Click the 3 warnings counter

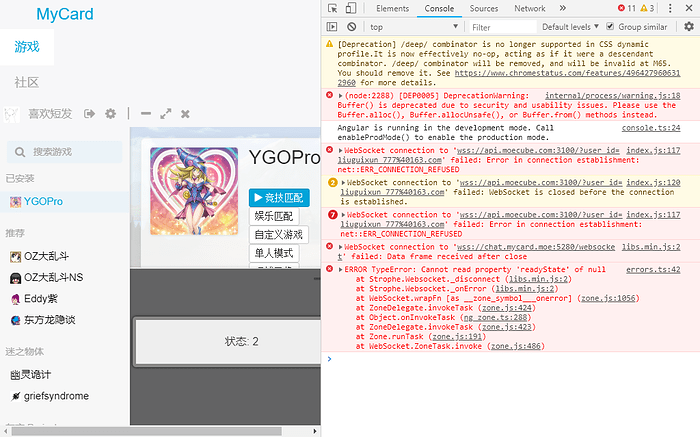(x=647, y=8)
